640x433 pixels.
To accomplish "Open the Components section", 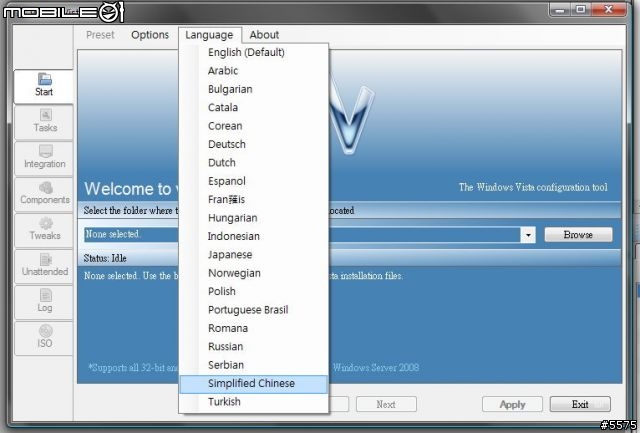I will 44,194.
